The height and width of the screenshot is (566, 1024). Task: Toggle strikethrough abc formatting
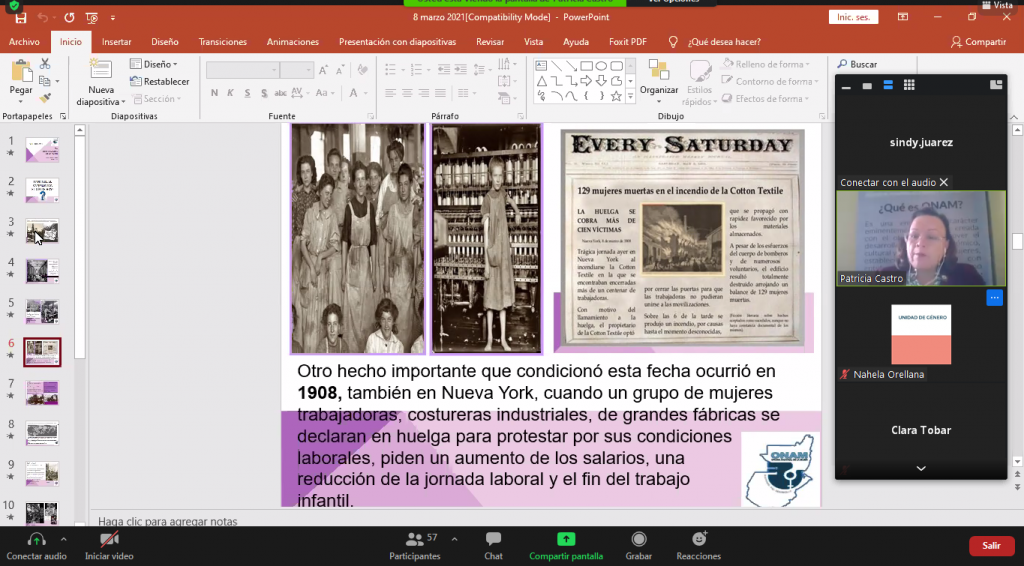(280, 93)
